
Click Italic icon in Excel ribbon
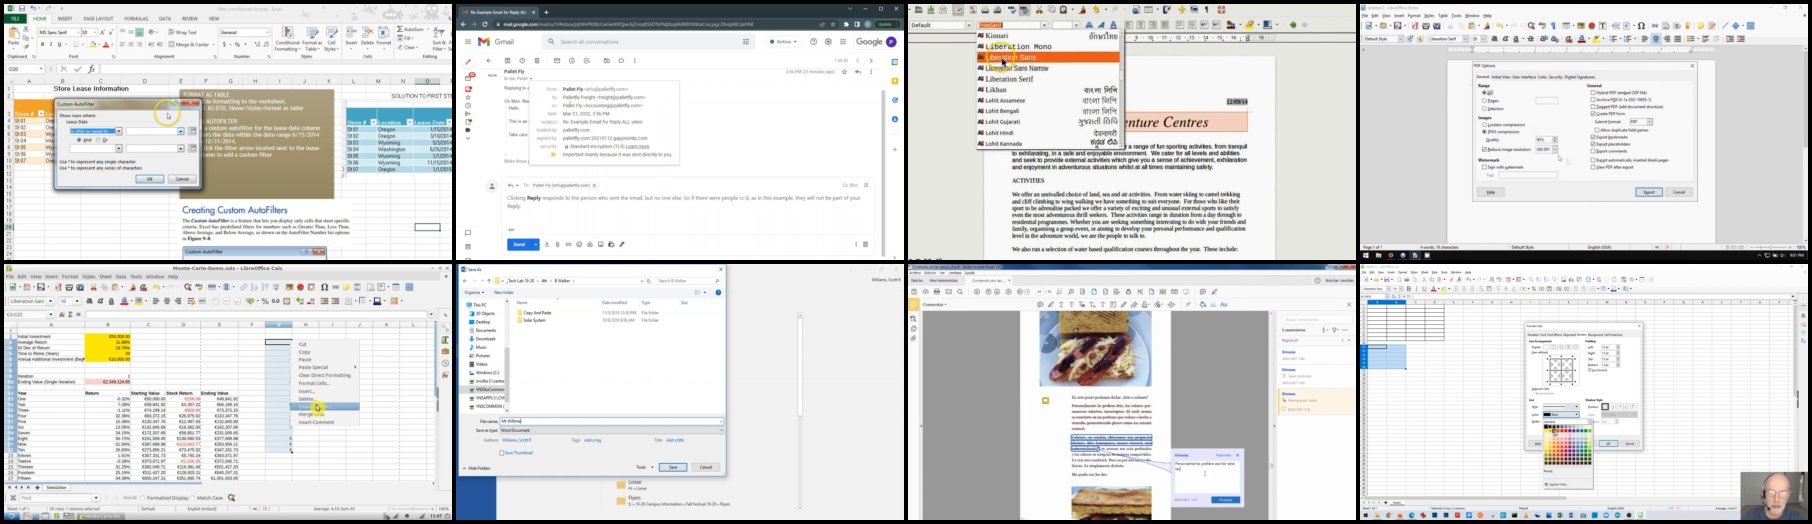51,44
